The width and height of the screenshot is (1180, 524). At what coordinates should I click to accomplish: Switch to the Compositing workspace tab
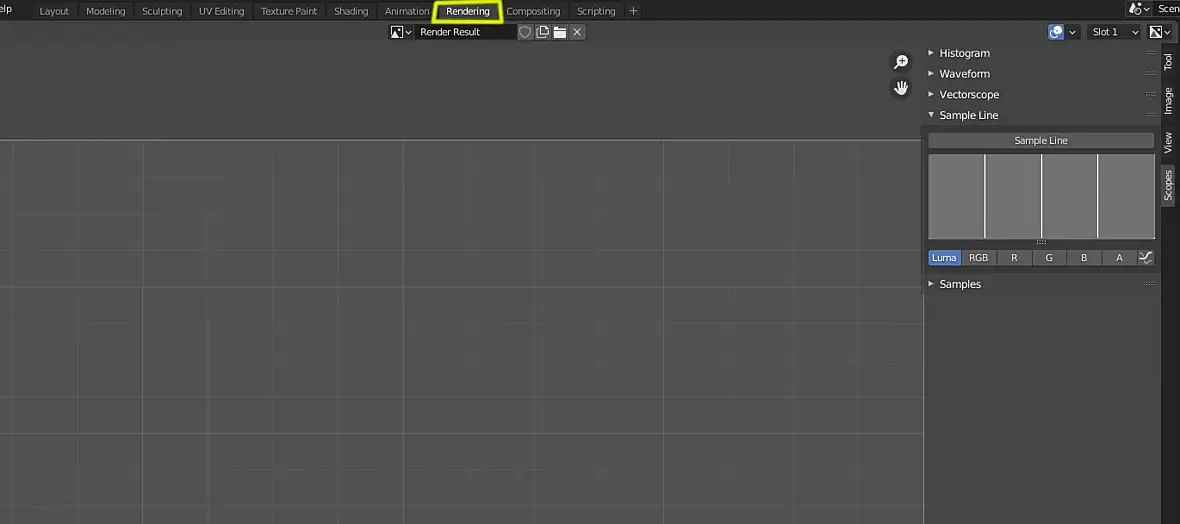533,11
